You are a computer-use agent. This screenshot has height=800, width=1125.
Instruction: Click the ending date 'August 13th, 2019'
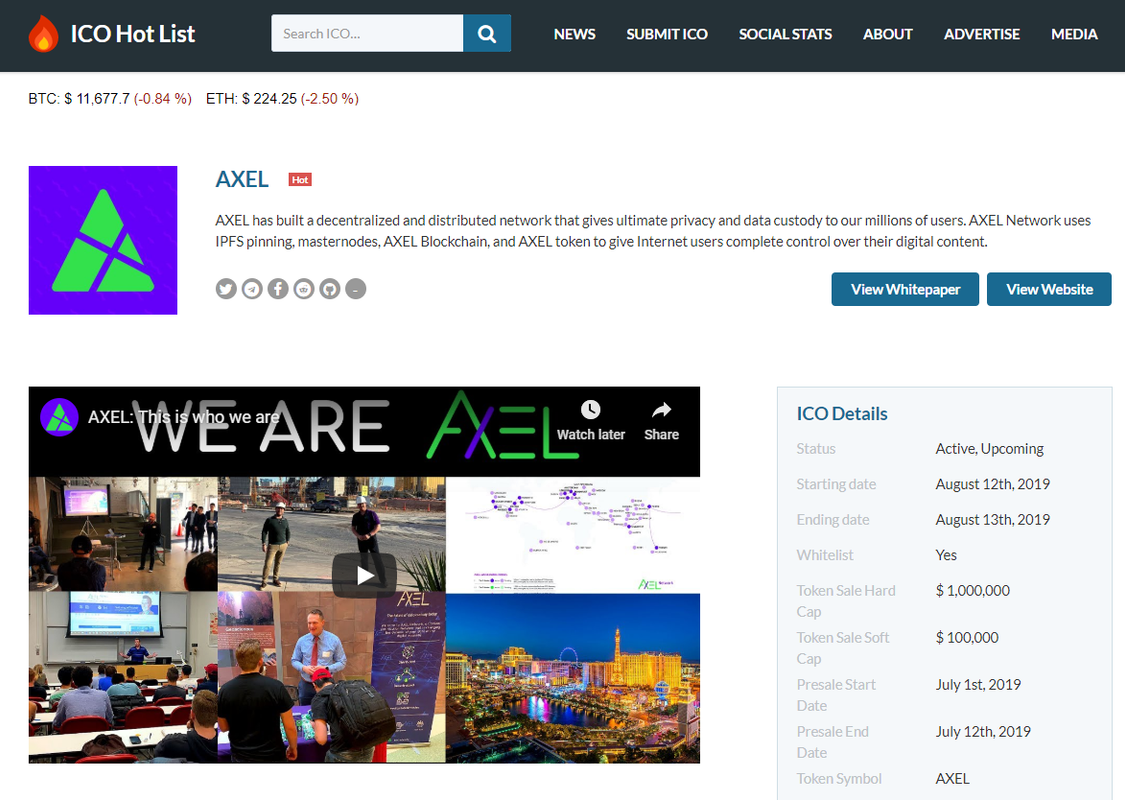click(992, 519)
